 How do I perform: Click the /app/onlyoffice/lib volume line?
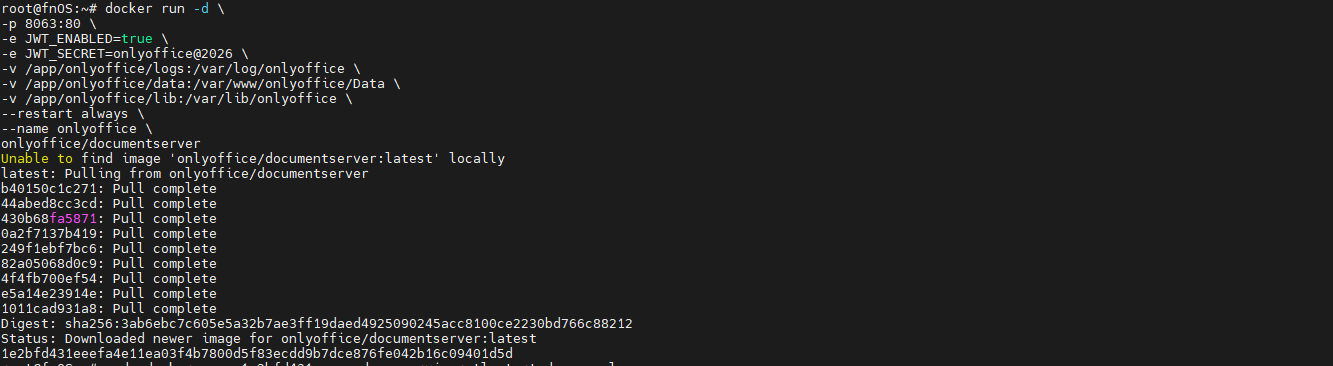pyautogui.click(x=176, y=98)
